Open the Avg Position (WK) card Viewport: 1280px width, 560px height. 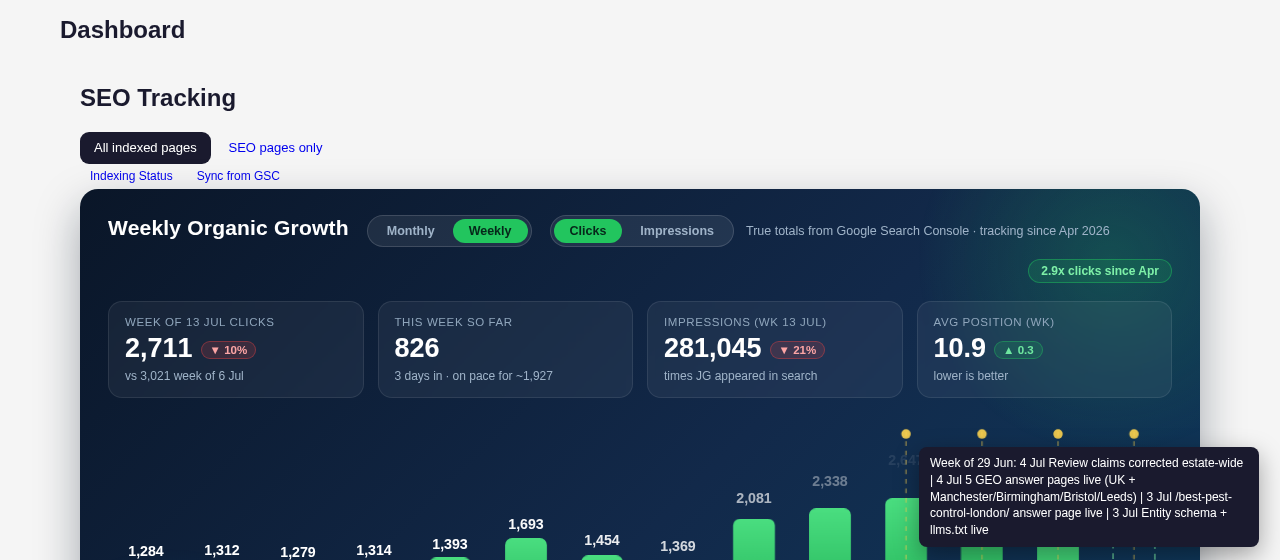(1044, 350)
